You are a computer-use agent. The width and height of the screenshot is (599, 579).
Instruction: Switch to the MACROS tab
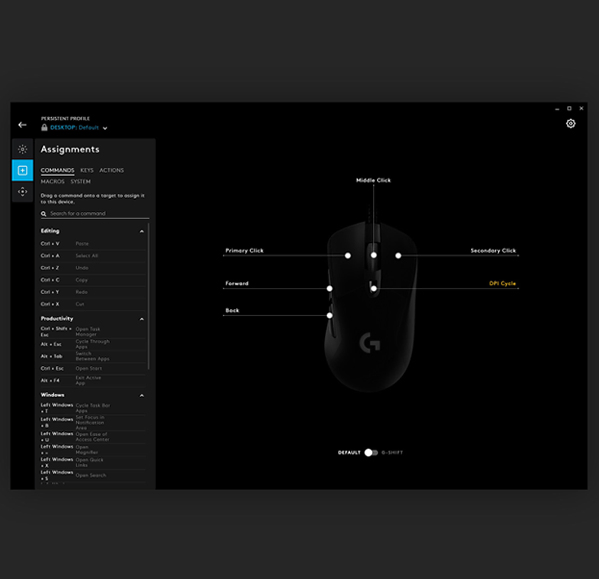pos(53,181)
